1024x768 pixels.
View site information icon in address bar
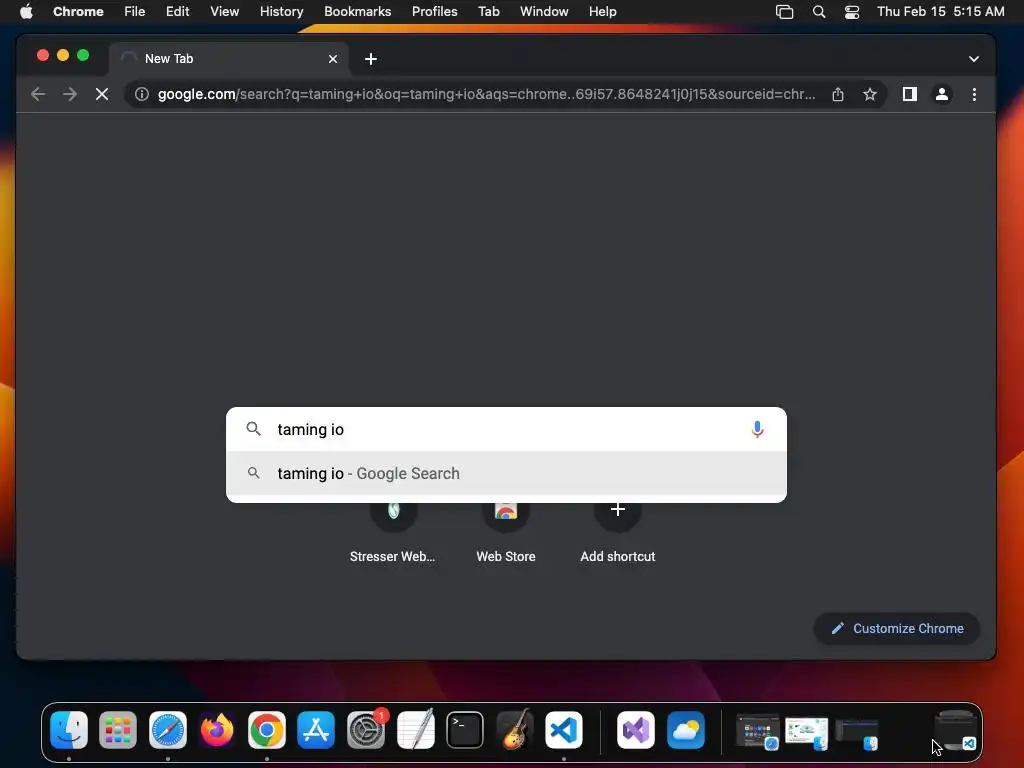(142, 94)
